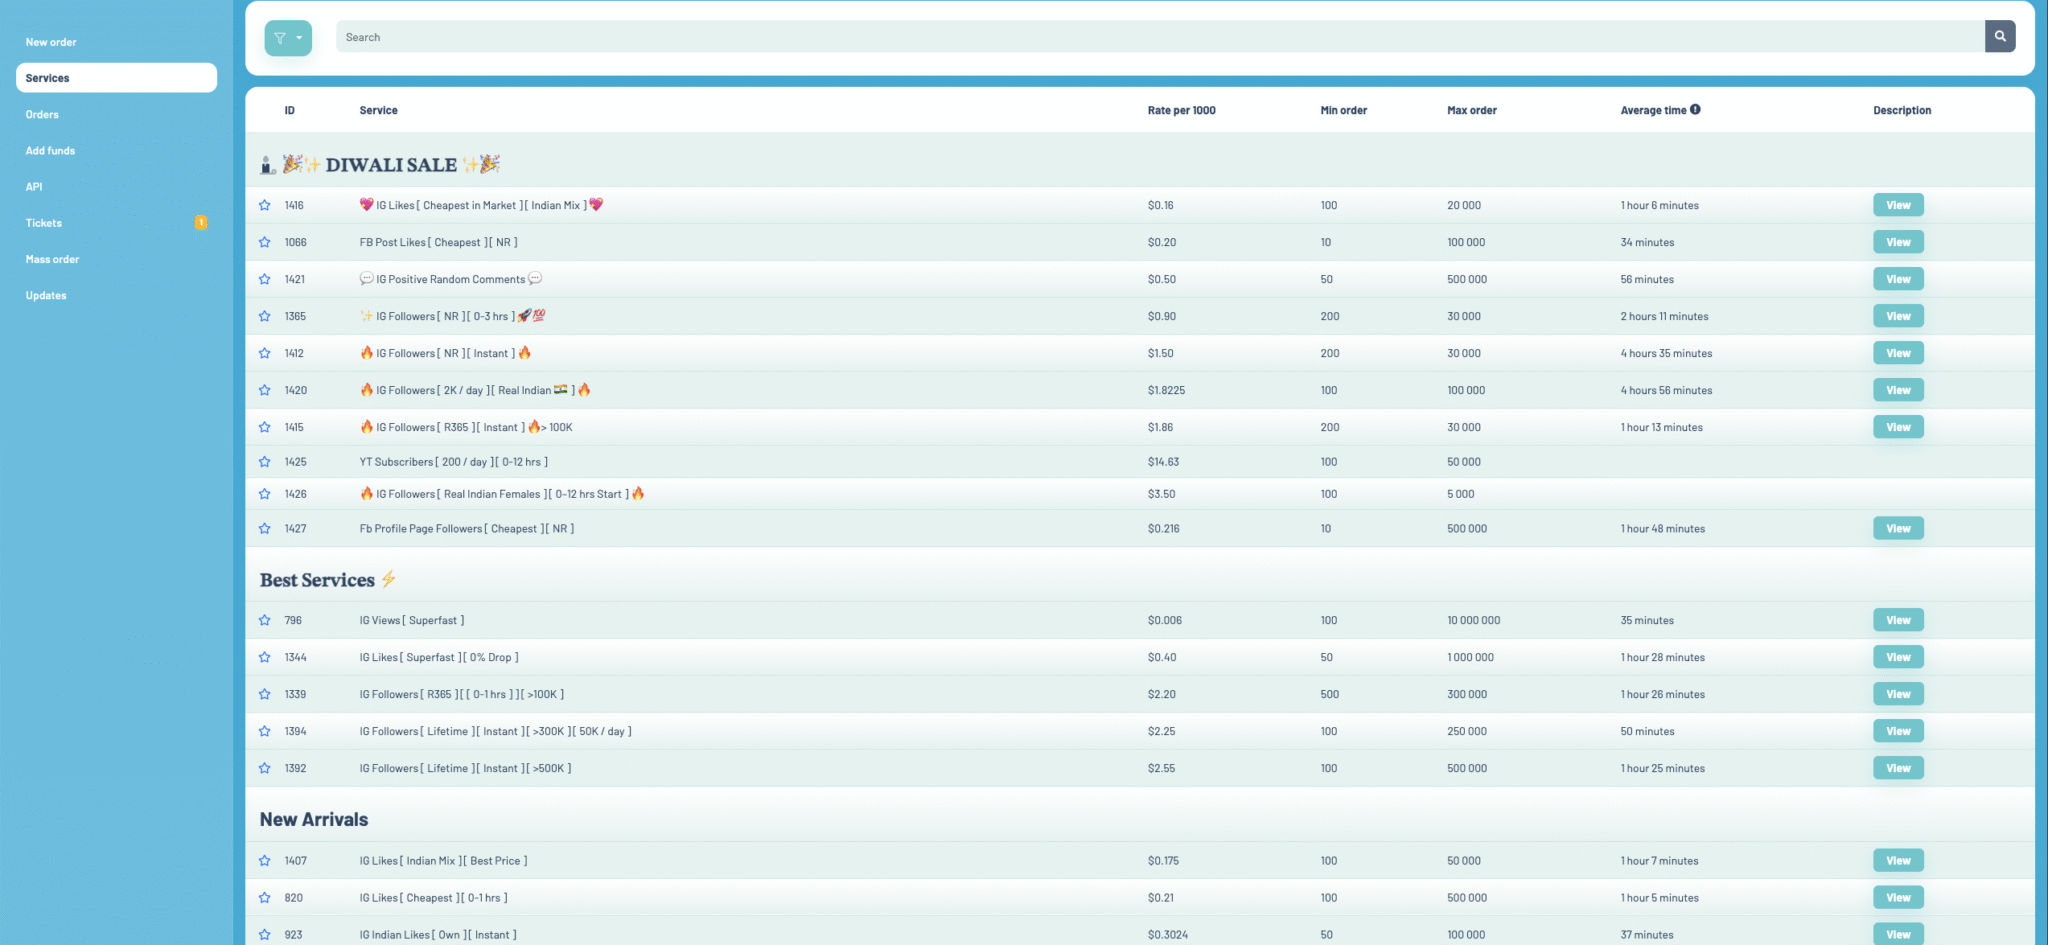Open the API sidebar link
The height and width of the screenshot is (945, 2048).
tap(34, 187)
